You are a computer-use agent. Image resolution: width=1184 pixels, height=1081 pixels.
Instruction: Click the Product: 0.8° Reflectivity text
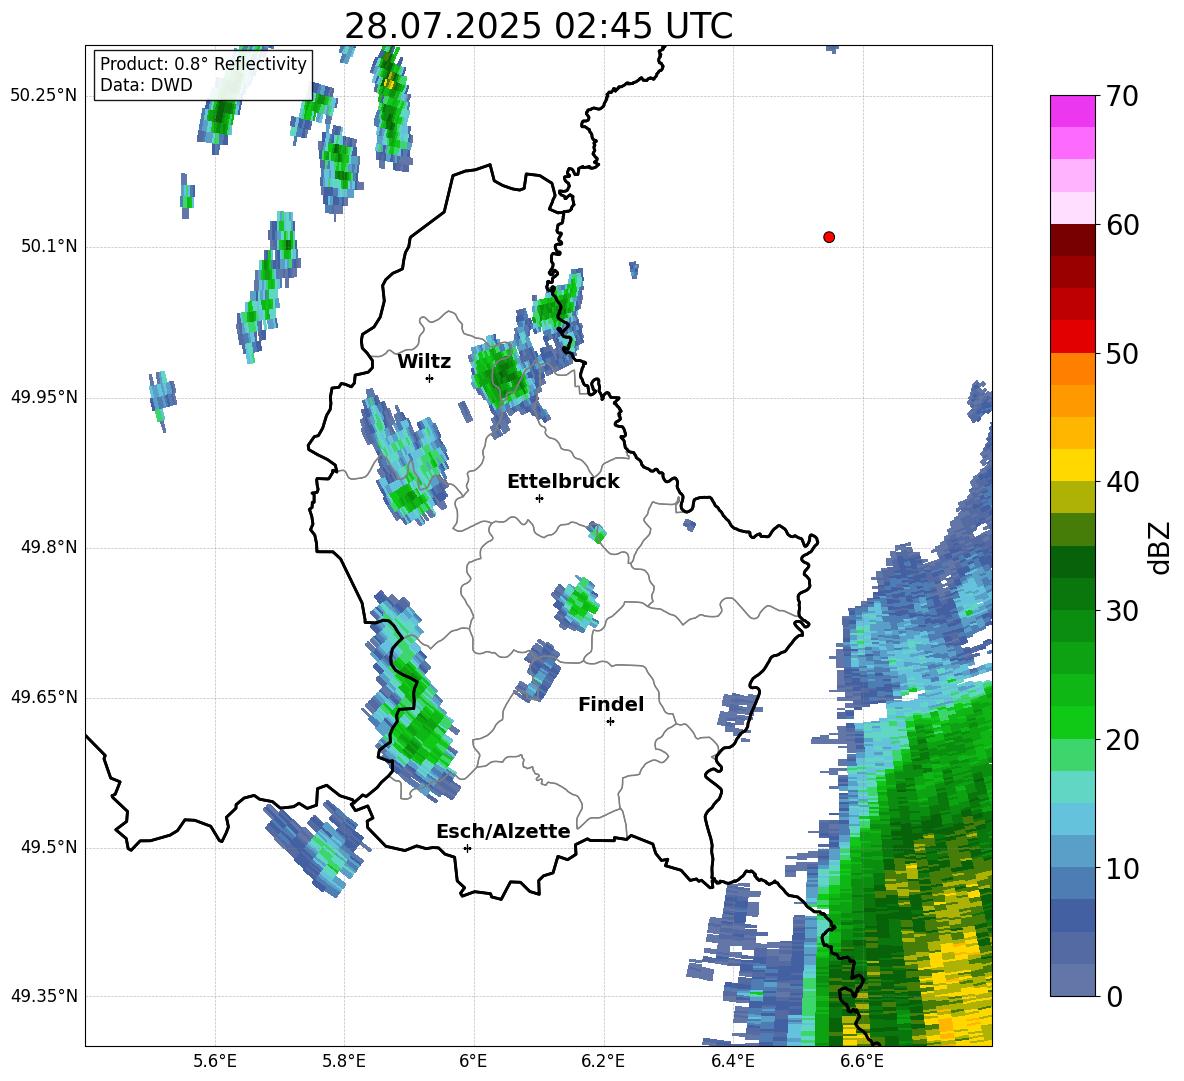(203, 64)
